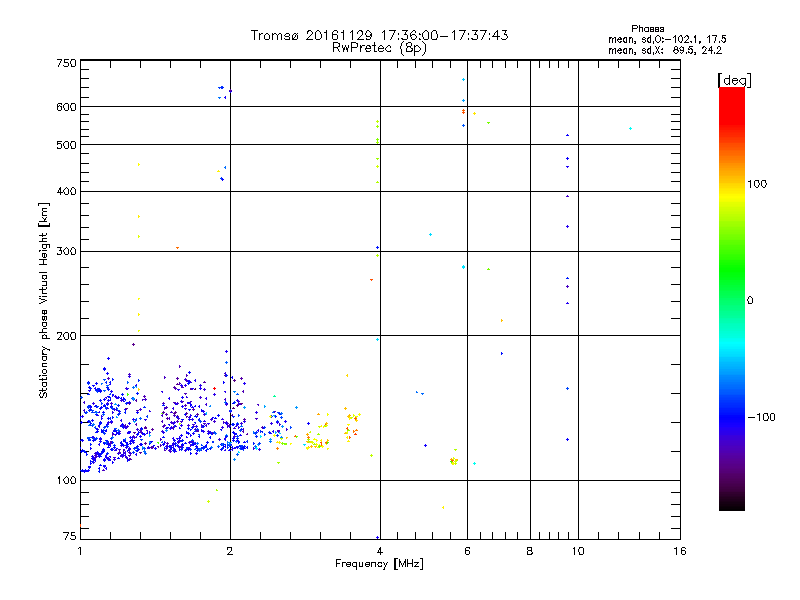Click the y-axis '300' tick label
The width and height of the screenshot is (800, 600).
[66, 252]
